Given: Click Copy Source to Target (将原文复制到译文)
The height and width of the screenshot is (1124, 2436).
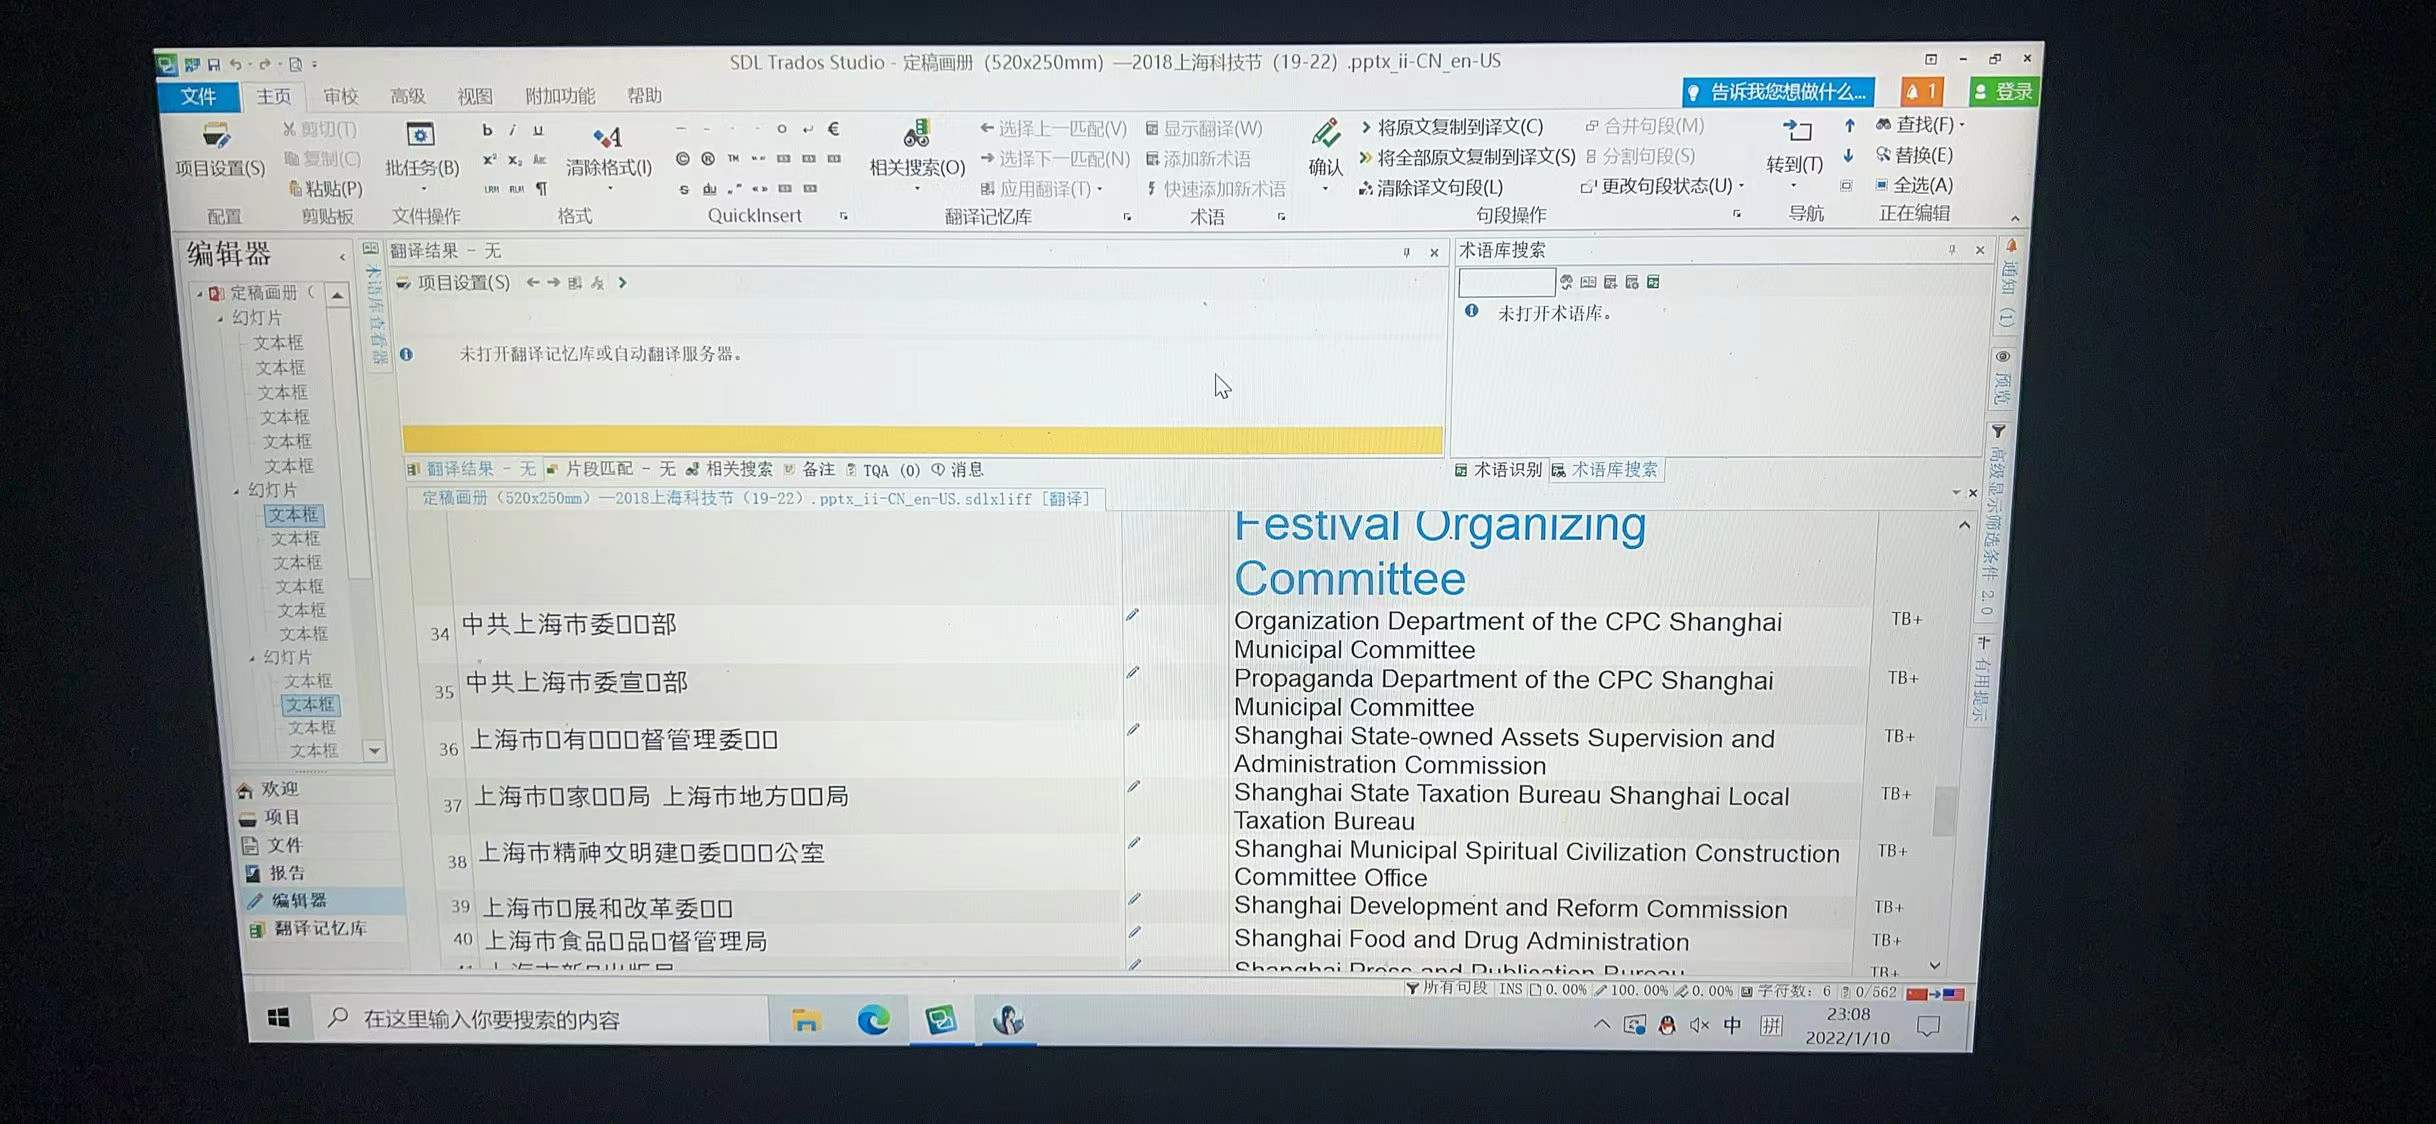Looking at the screenshot, I should 1452,127.
